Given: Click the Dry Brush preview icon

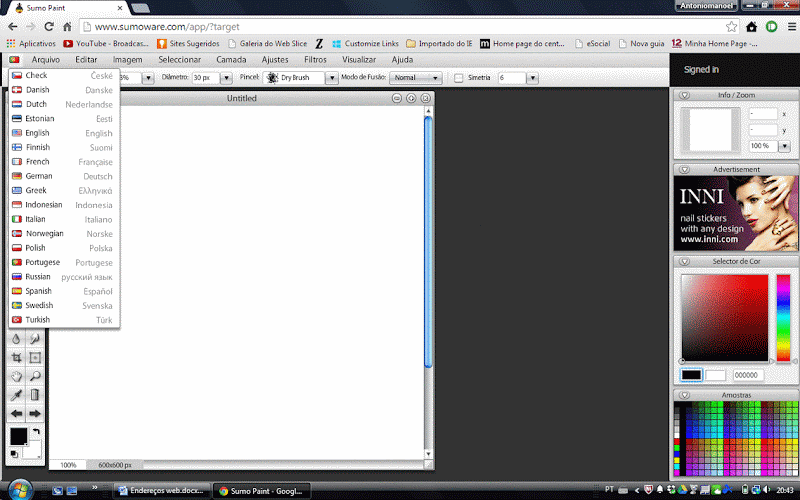Looking at the screenshot, I should (x=272, y=78).
